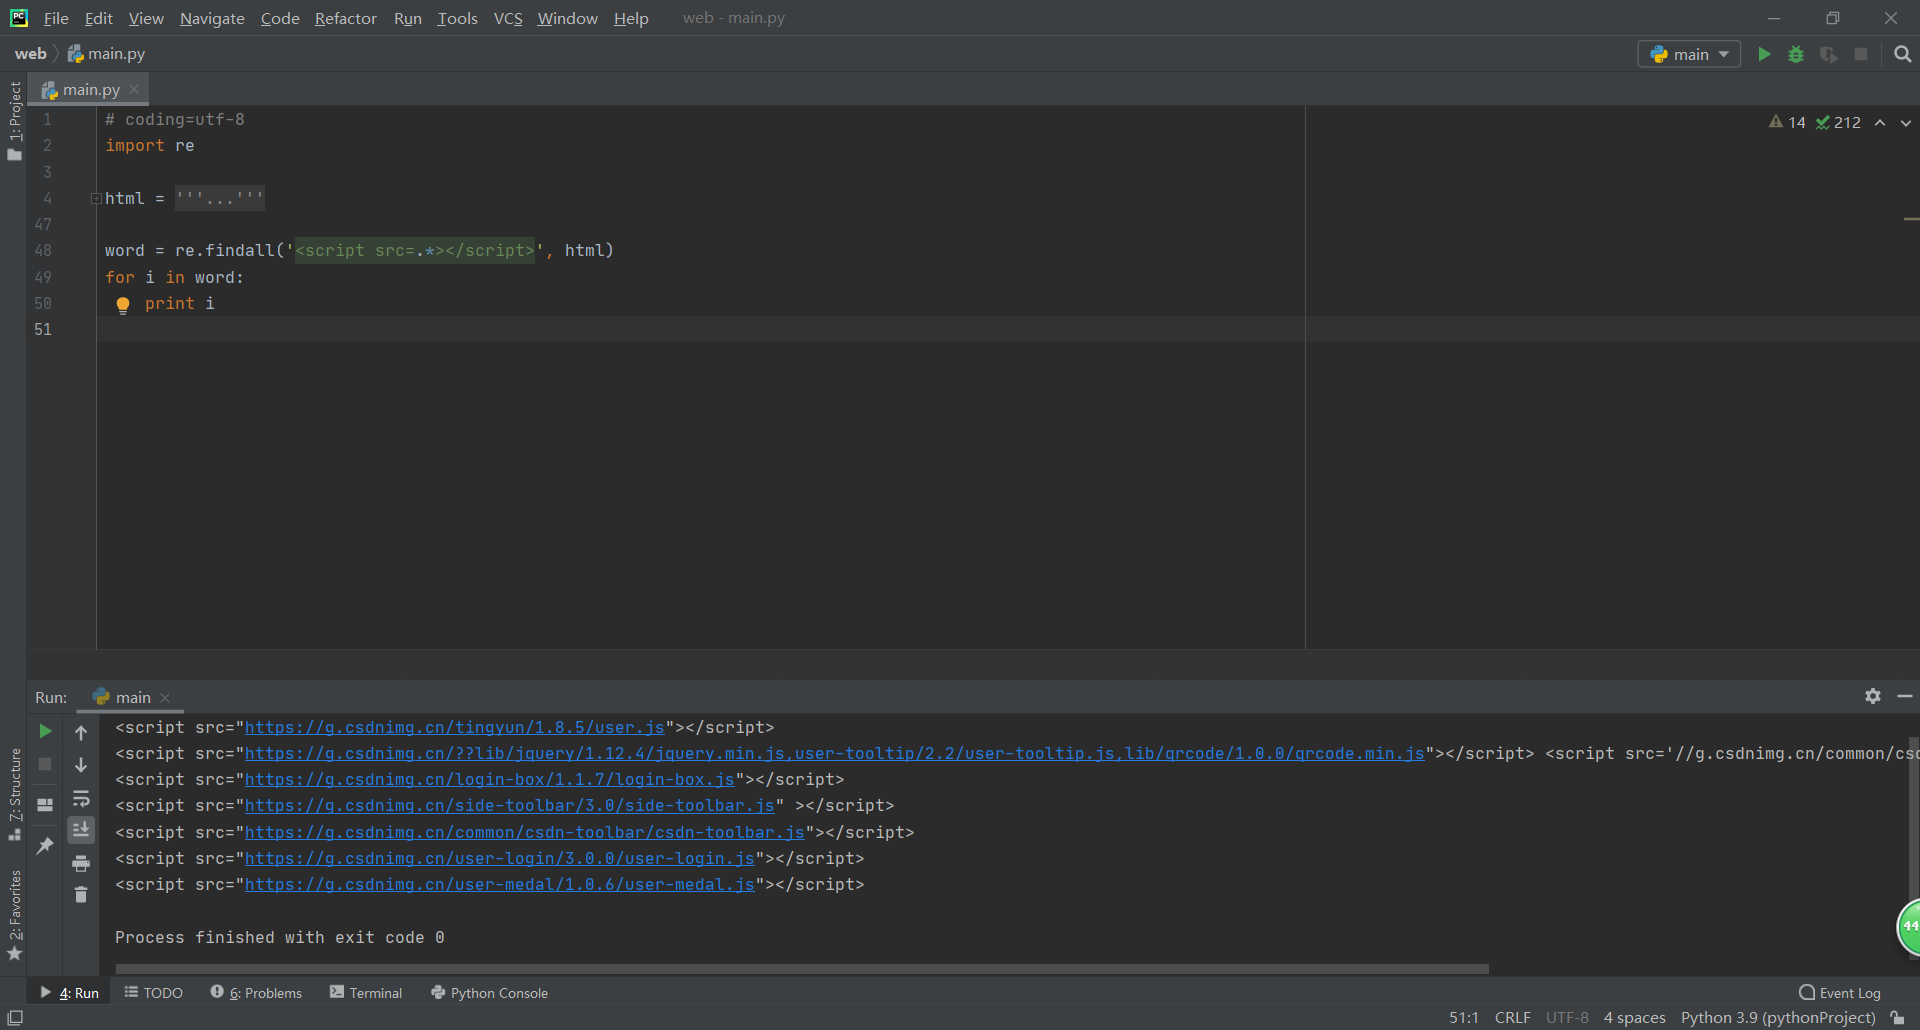Viewport: 1920px width, 1030px height.
Task: Select the main.py editor tab
Action: (90, 89)
